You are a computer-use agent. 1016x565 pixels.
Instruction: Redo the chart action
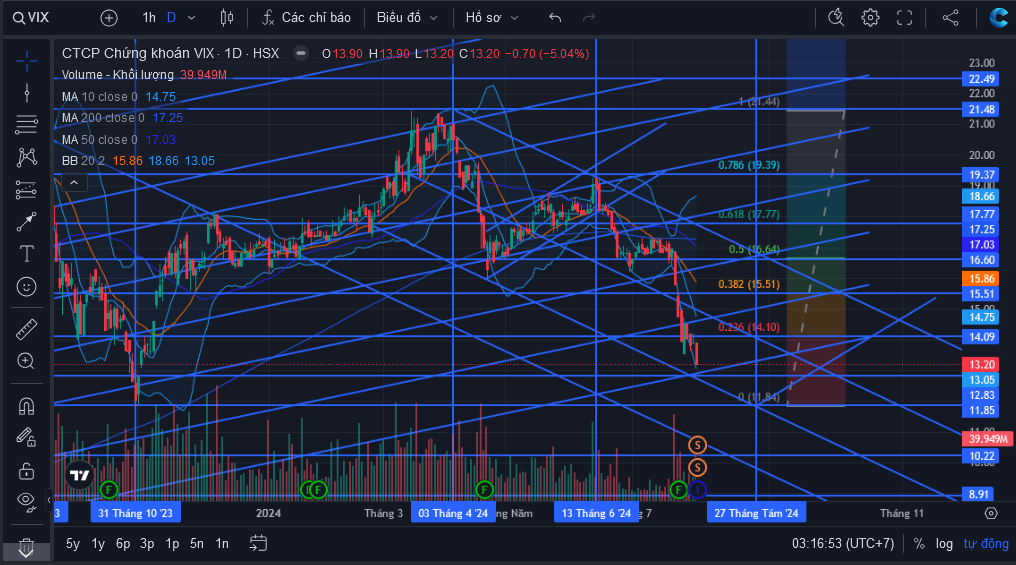pos(588,17)
